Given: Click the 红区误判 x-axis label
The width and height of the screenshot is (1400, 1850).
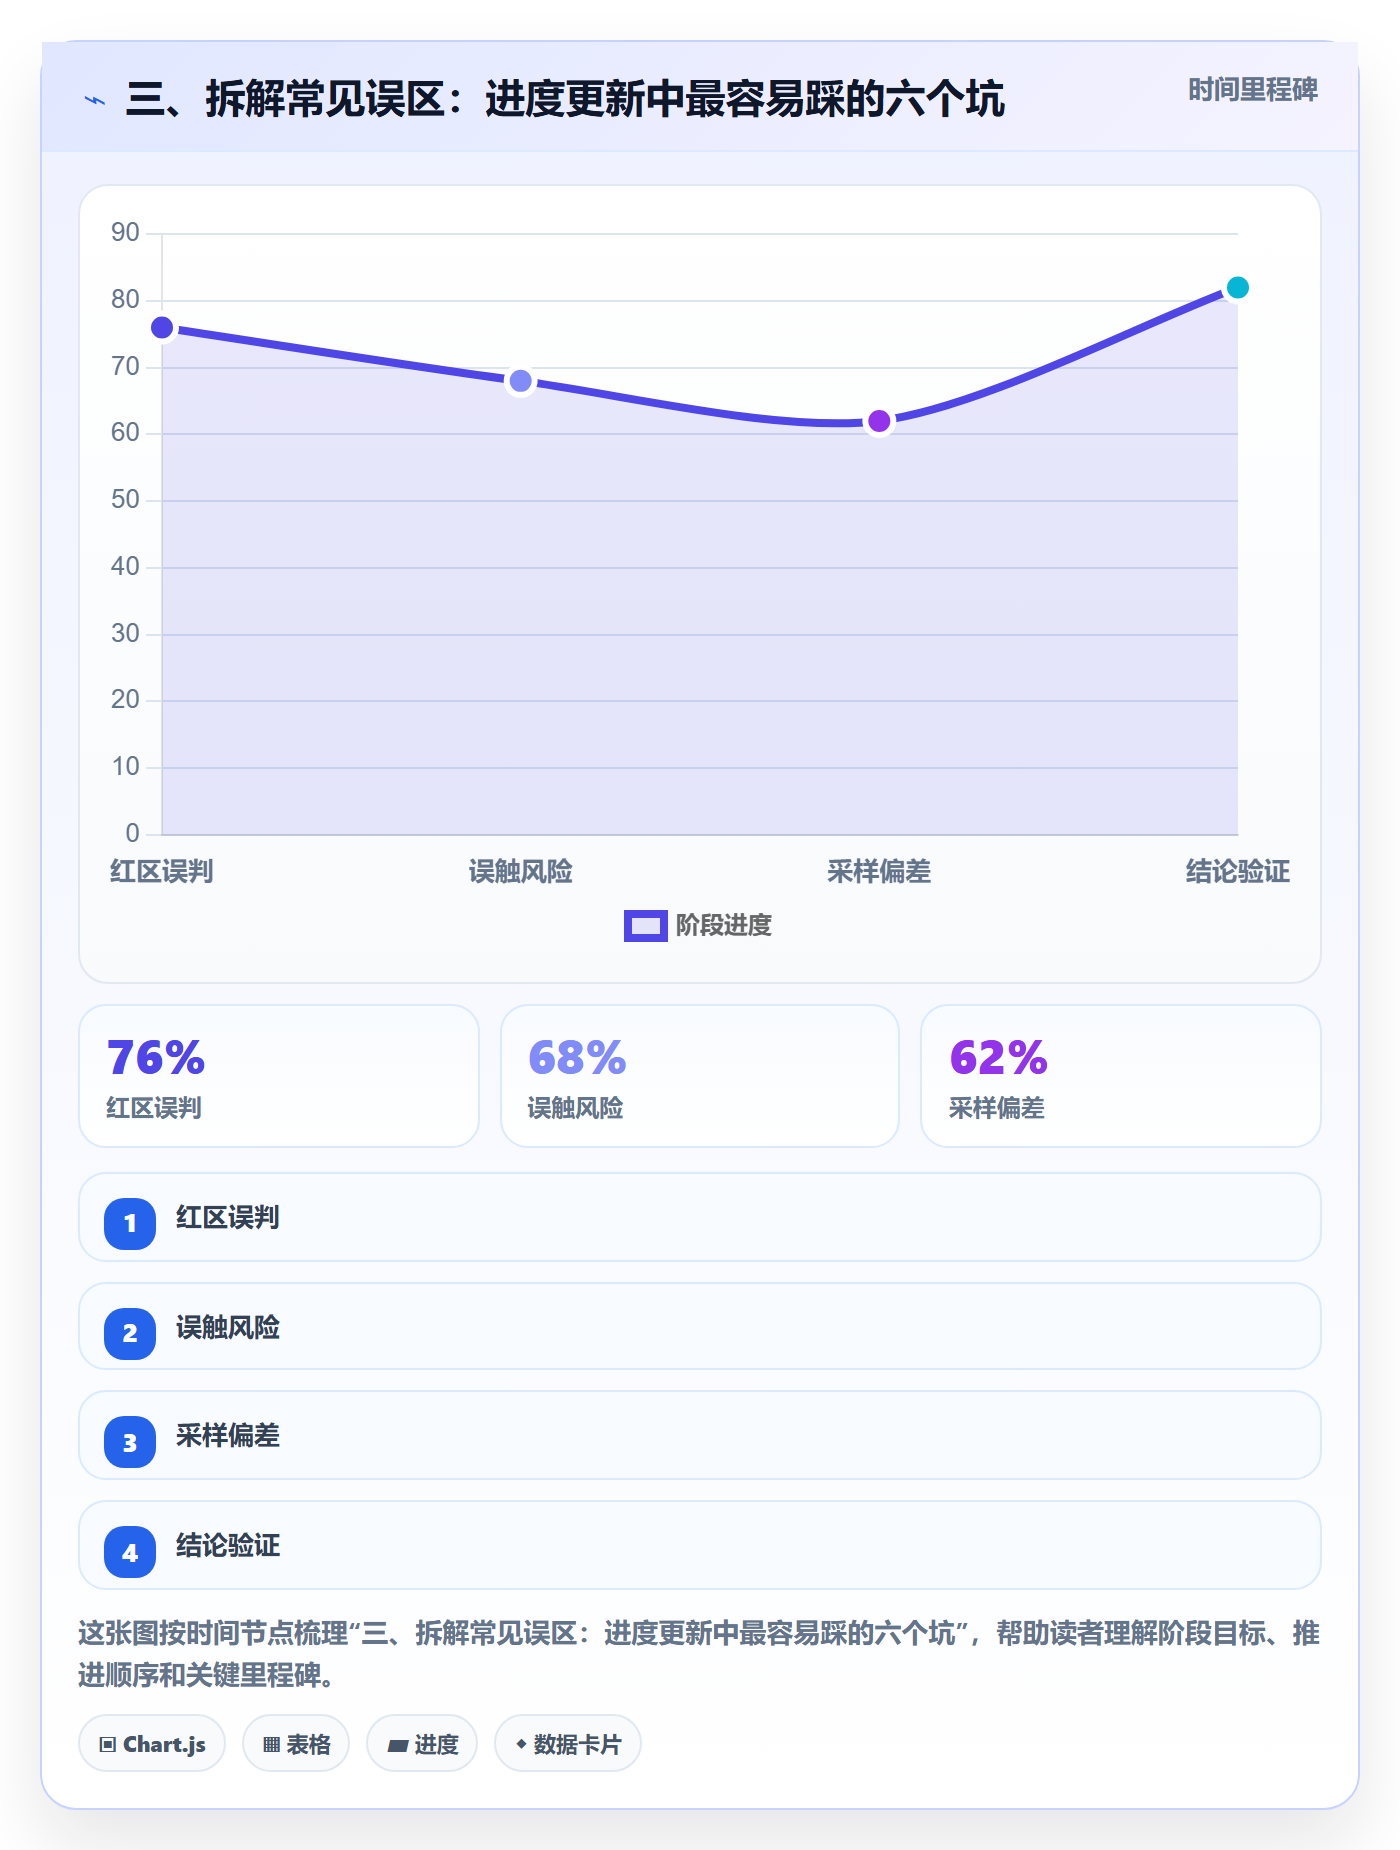Looking at the screenshot, I should [x=162, y=872].
